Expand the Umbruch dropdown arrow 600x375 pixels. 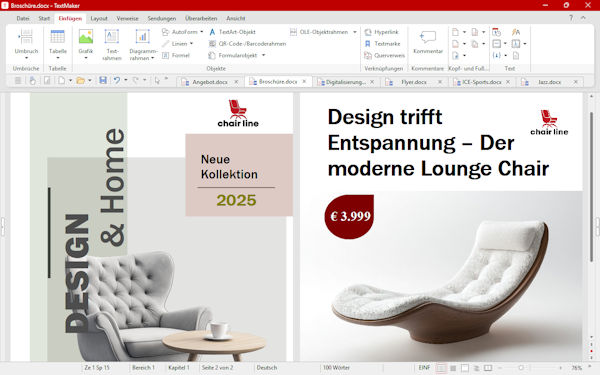tap(26, 58)
